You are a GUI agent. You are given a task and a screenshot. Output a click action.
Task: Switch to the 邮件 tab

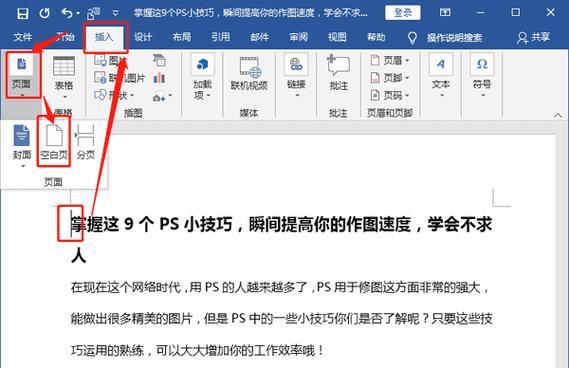259,37
